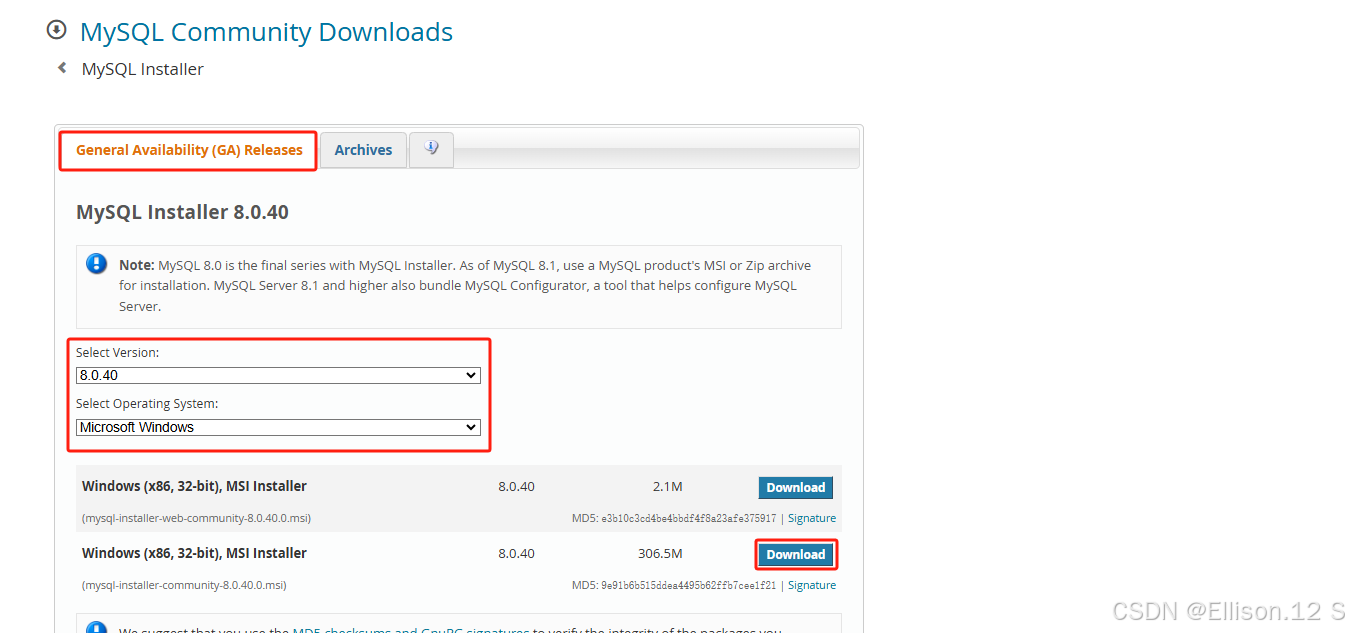This screenshot has width=1349, height=633.
Task: Click the Select Operating System label
Action: (x=147, y=404)
